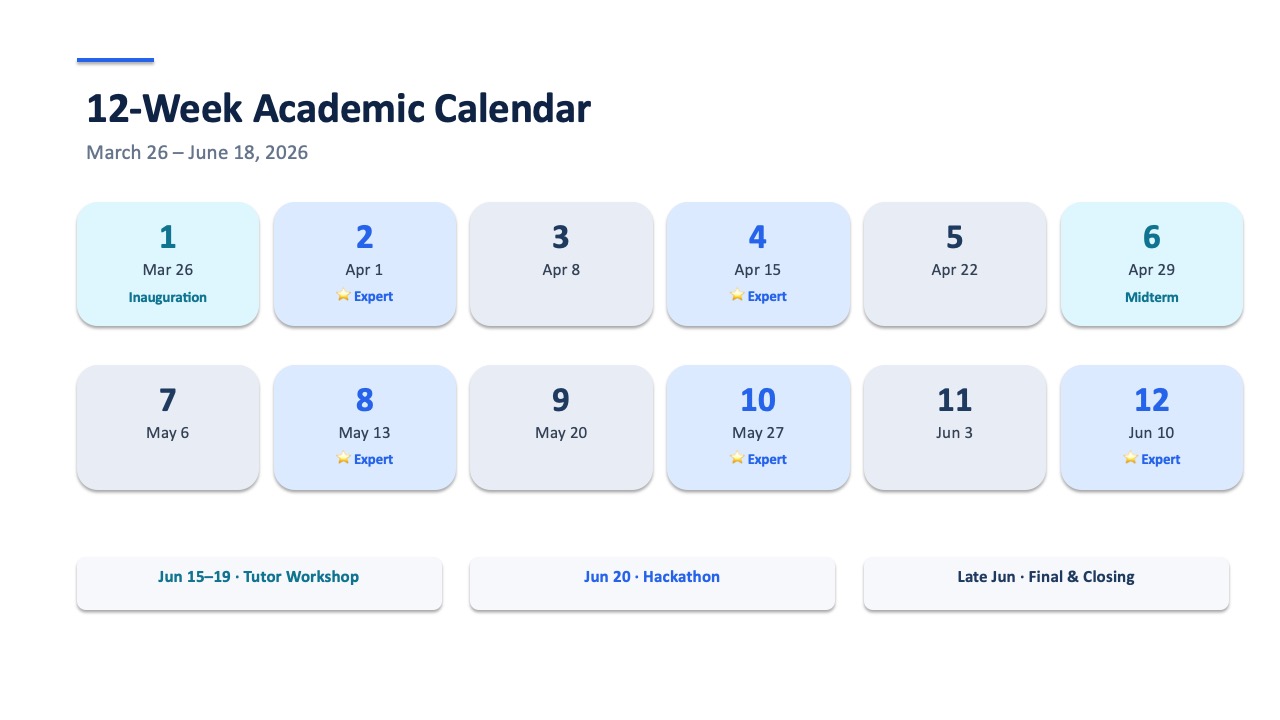
Task: Click the star icon in week 4 card
Action: (737, 296)
